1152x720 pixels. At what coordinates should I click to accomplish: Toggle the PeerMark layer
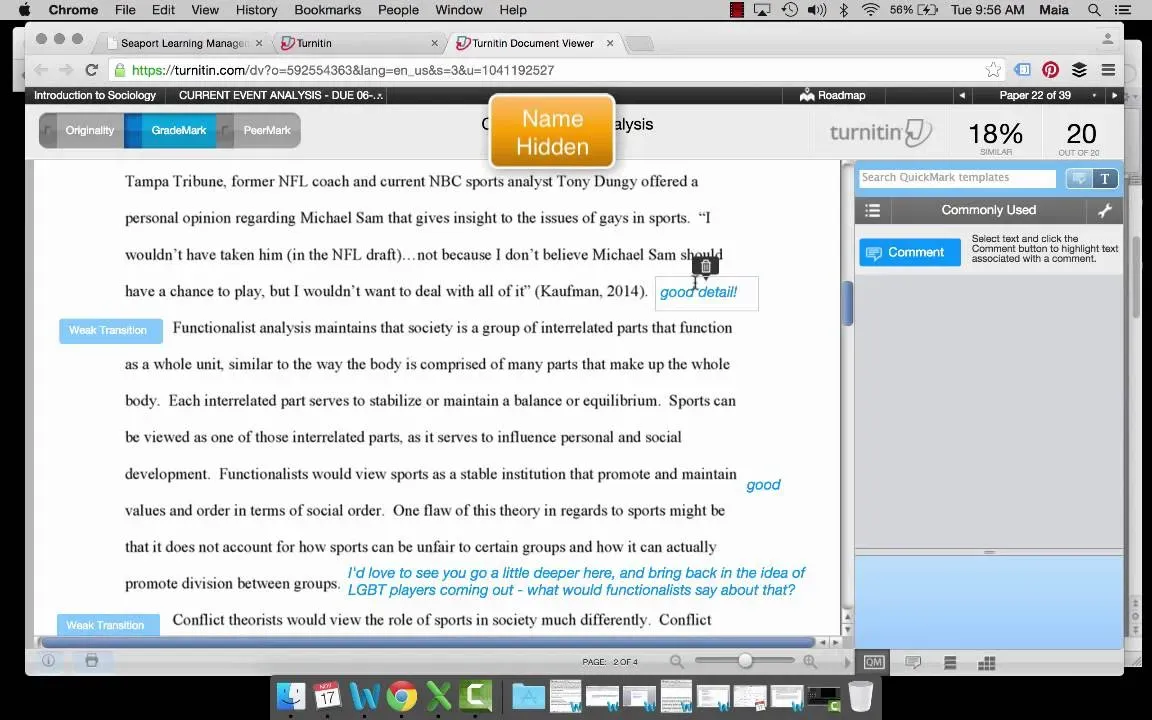pyautogui.click(x=259, y=131)
